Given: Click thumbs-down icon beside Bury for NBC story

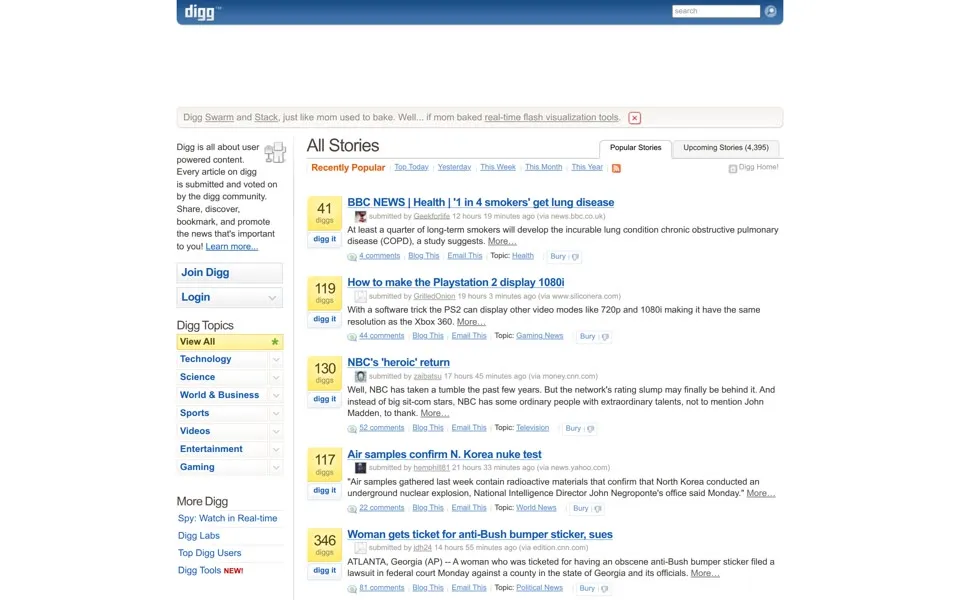Looking at the screenshot, I should tap(590, 429).
